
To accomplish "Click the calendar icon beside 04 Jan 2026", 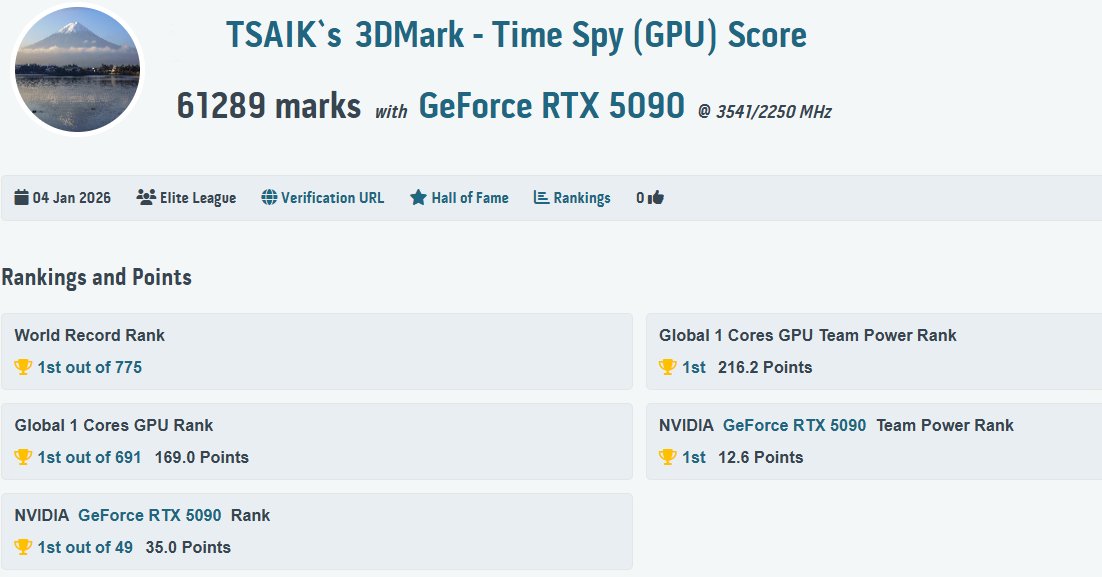I will tap(21, 198).
